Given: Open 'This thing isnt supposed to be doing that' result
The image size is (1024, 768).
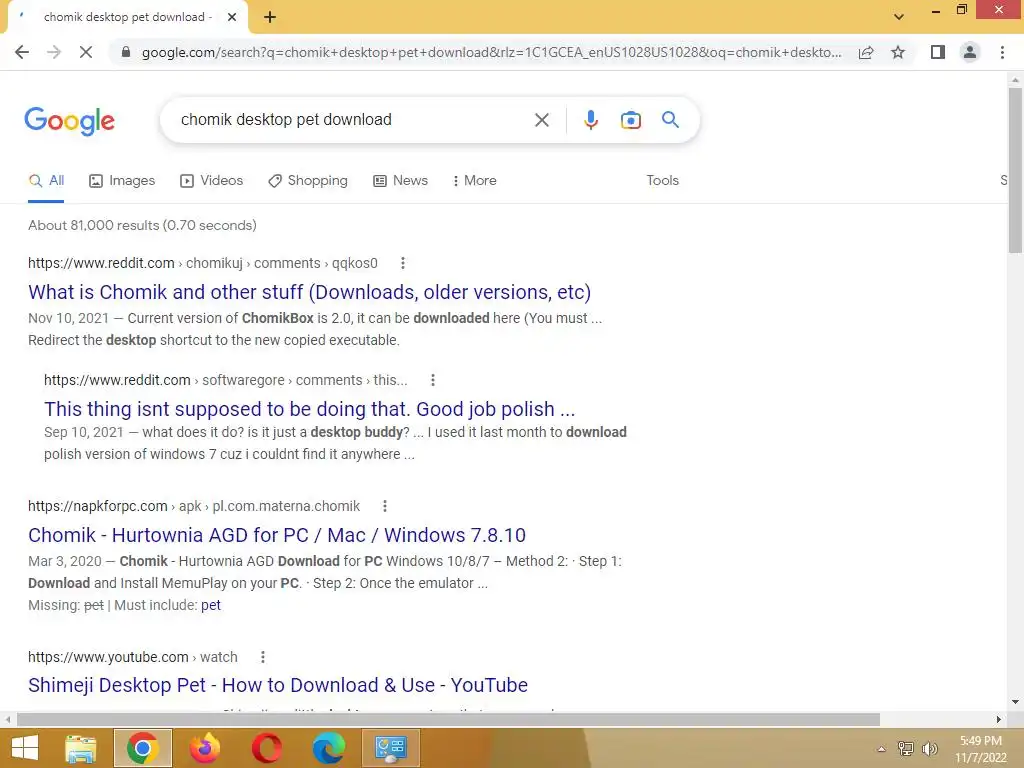Looking at the screenshot, I should (x=310, y=409).
